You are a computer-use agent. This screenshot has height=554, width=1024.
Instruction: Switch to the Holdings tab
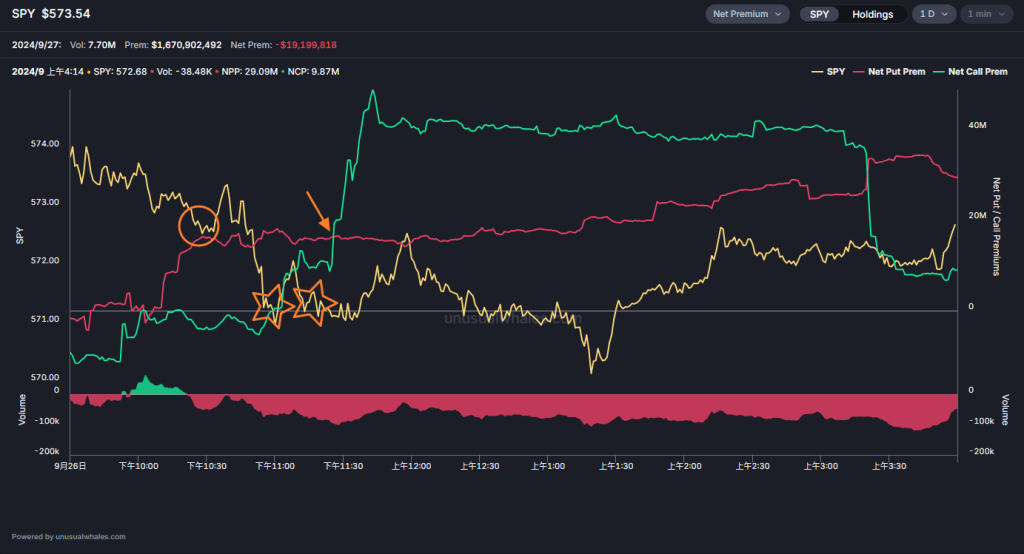[872, 14]
